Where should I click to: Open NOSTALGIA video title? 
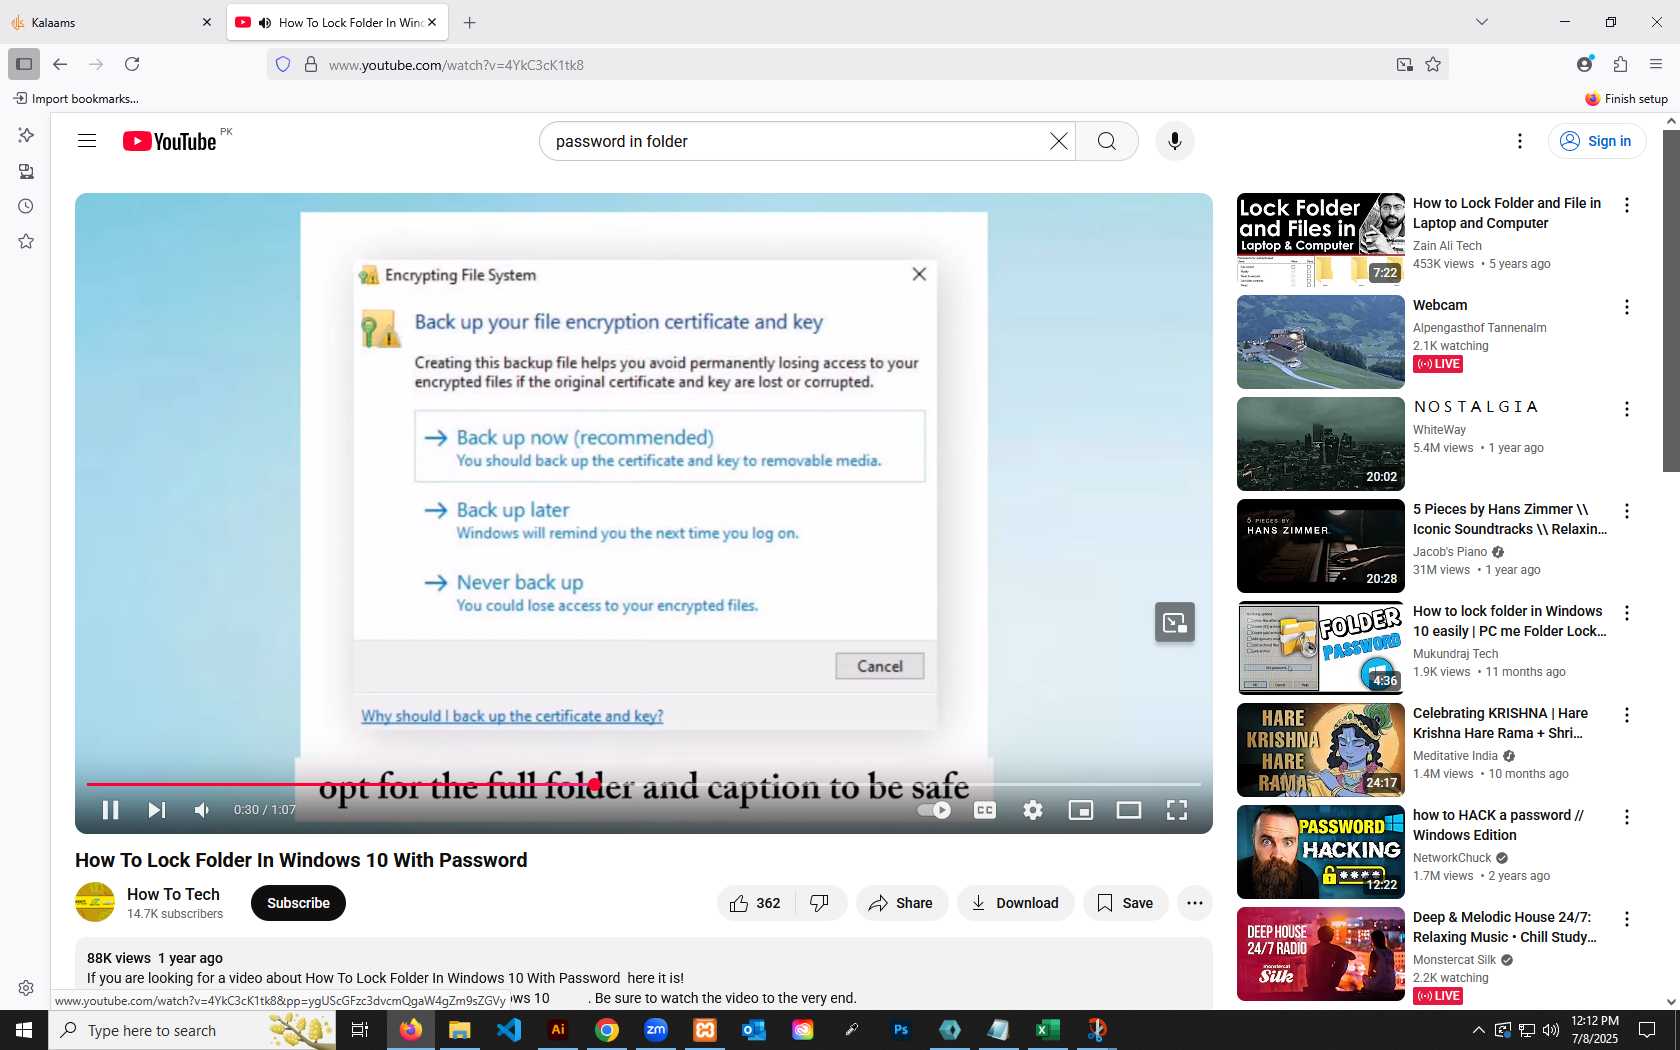[x=1476, y=407]
